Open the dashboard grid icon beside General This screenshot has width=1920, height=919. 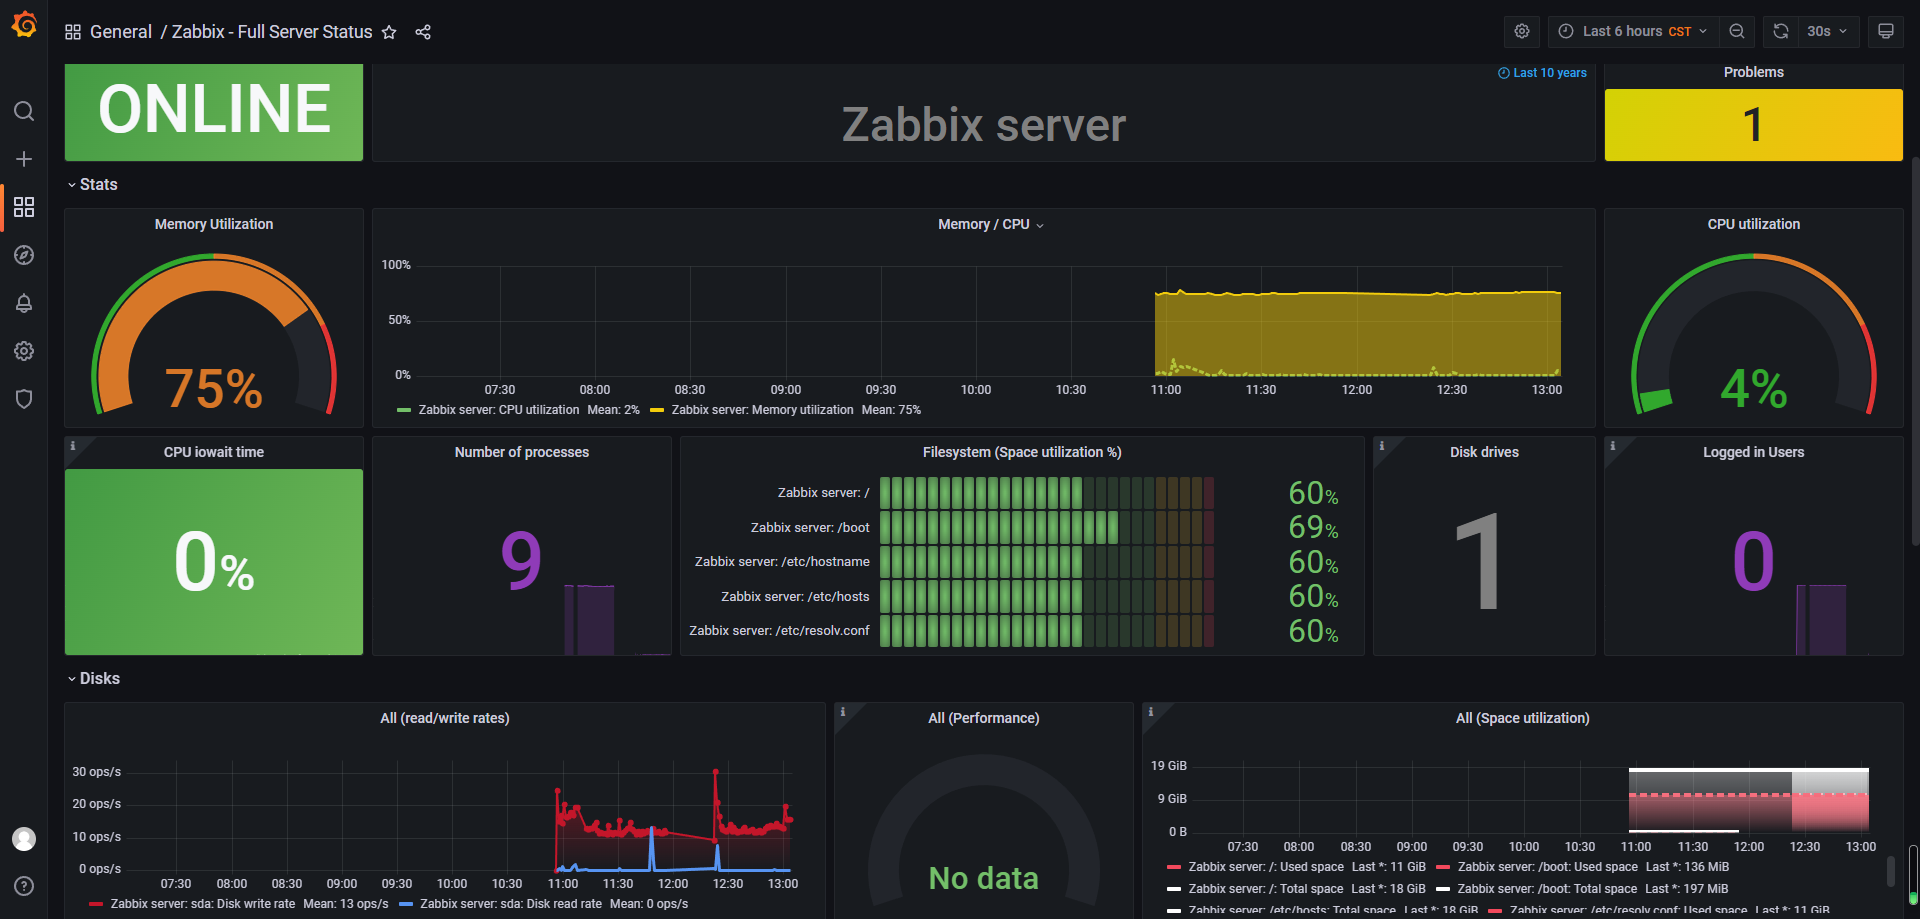[x=73, y=32]
